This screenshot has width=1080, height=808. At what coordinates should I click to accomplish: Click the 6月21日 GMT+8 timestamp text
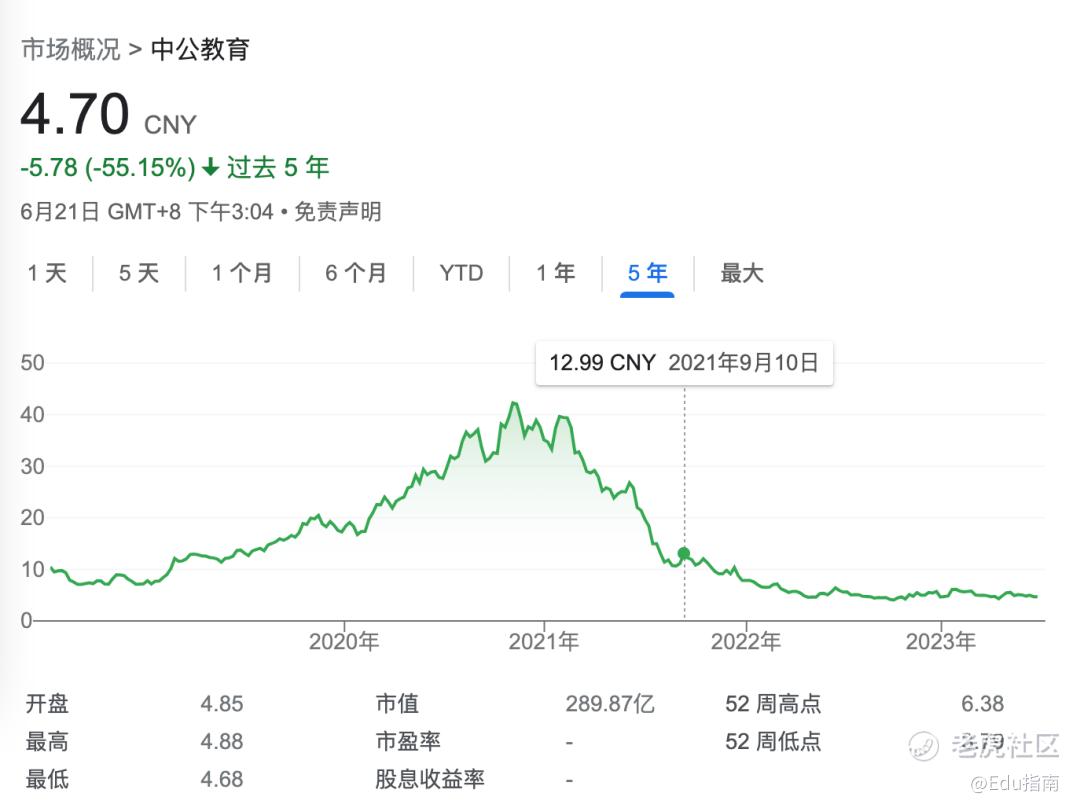tap(147, 211)
